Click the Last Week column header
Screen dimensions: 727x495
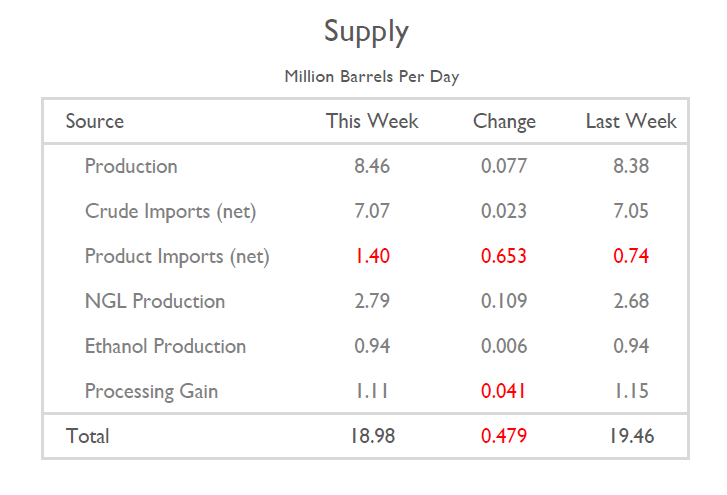(x=631, y=122)
